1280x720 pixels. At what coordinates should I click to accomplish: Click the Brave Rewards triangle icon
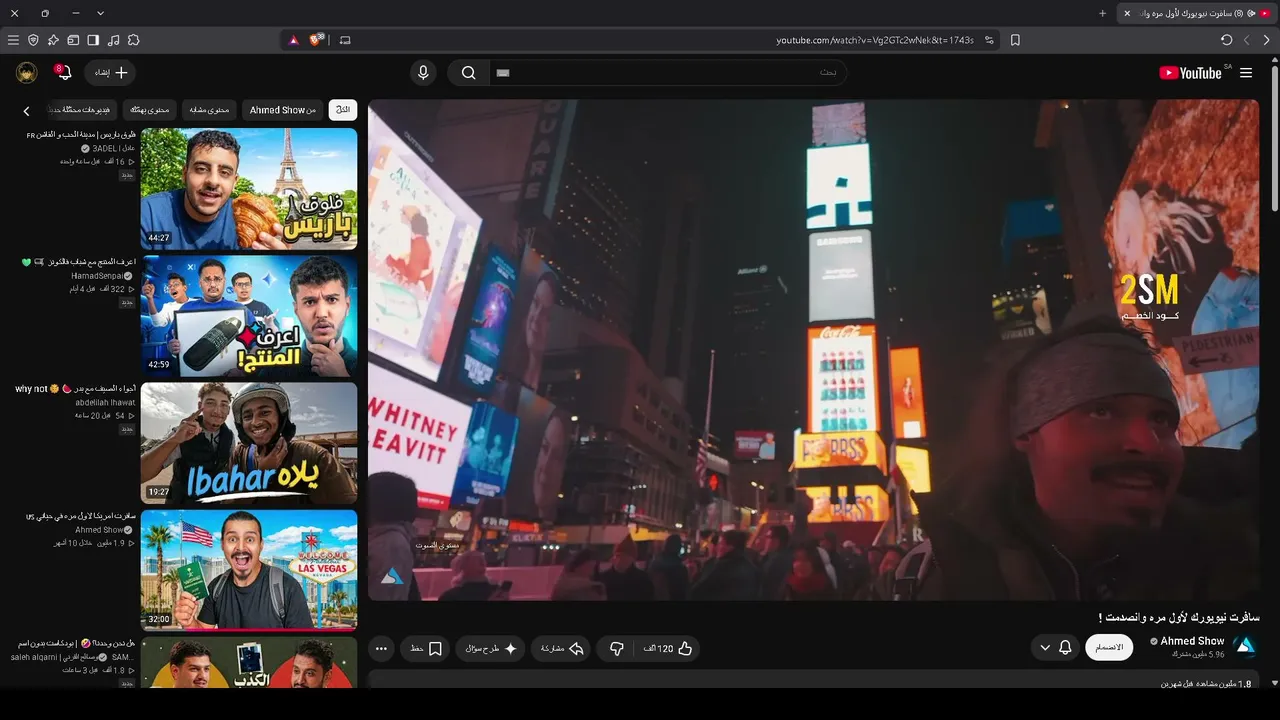pyautogui.click(x=294, y=40)
